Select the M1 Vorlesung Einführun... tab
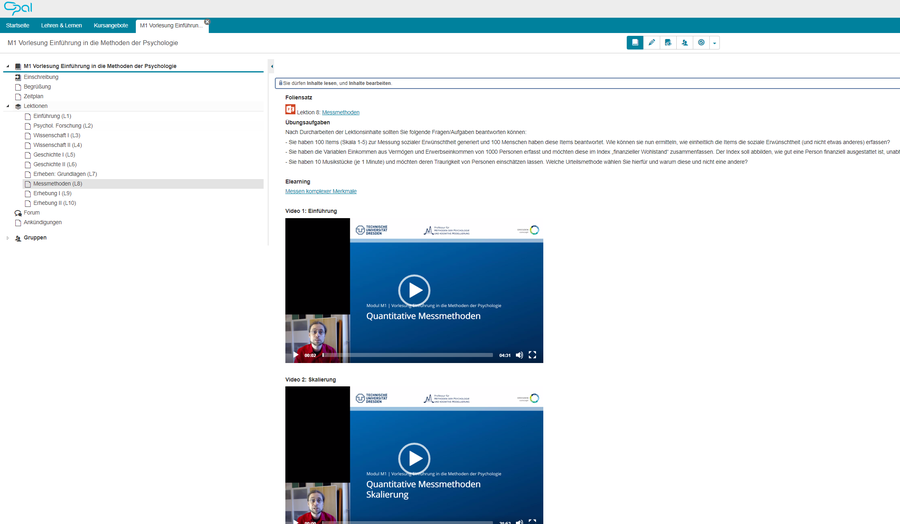 click(x=170, y=25)
